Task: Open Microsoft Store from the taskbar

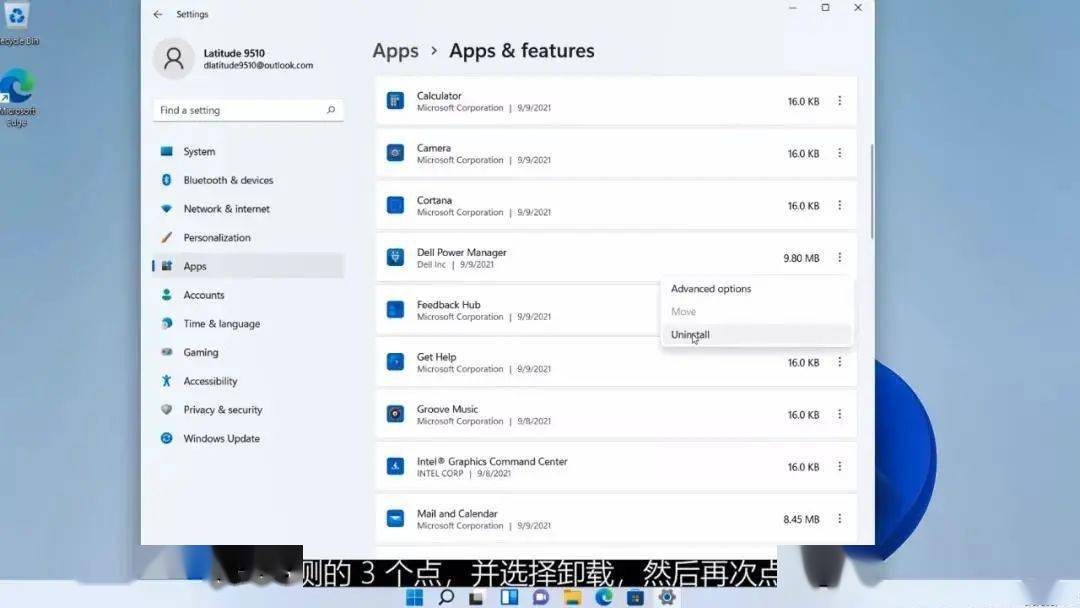Action: (x=635, y=598)
